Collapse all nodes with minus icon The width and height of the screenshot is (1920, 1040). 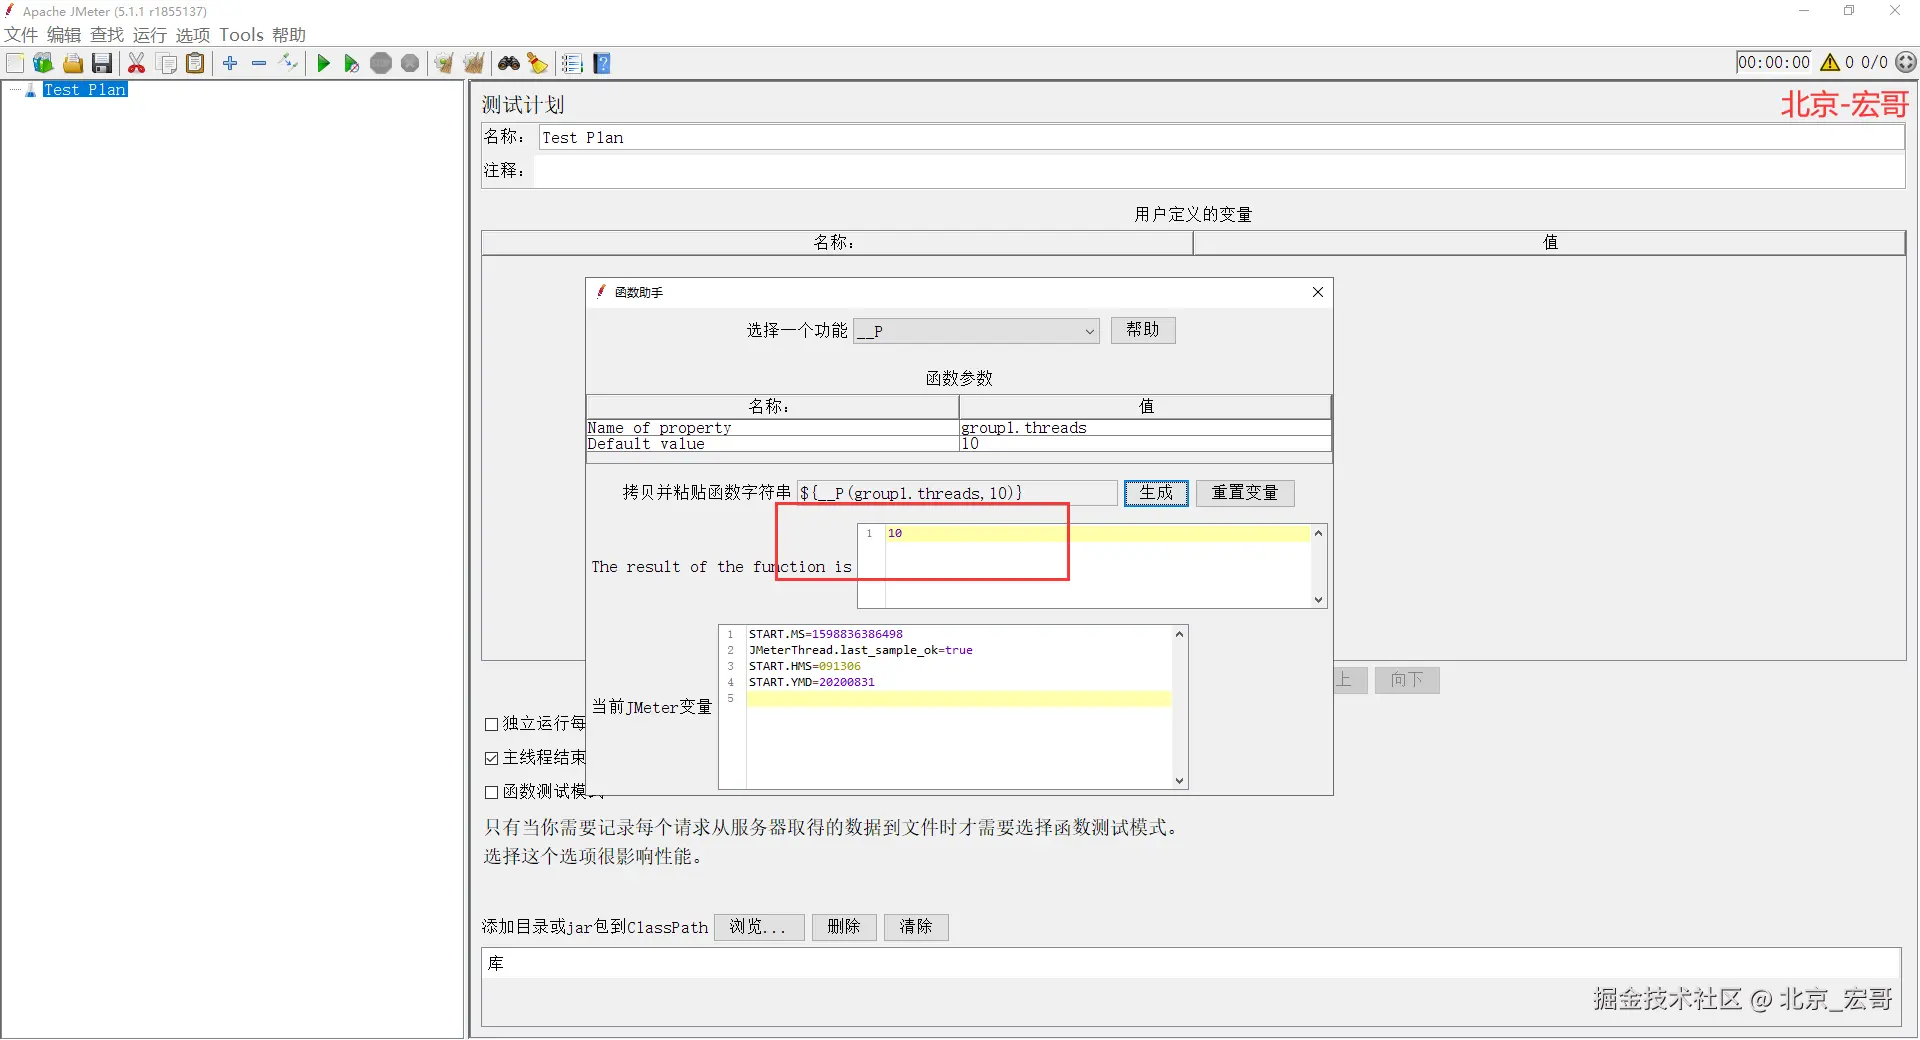(259, 63)
